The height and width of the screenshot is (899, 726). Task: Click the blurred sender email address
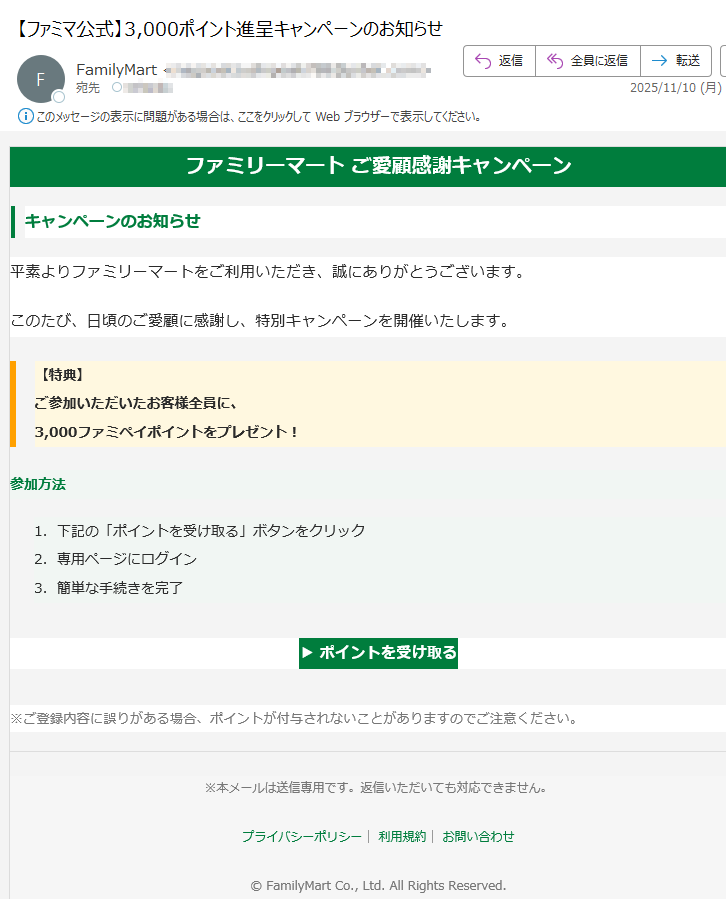pyautogui.click(x=298, y=71)
